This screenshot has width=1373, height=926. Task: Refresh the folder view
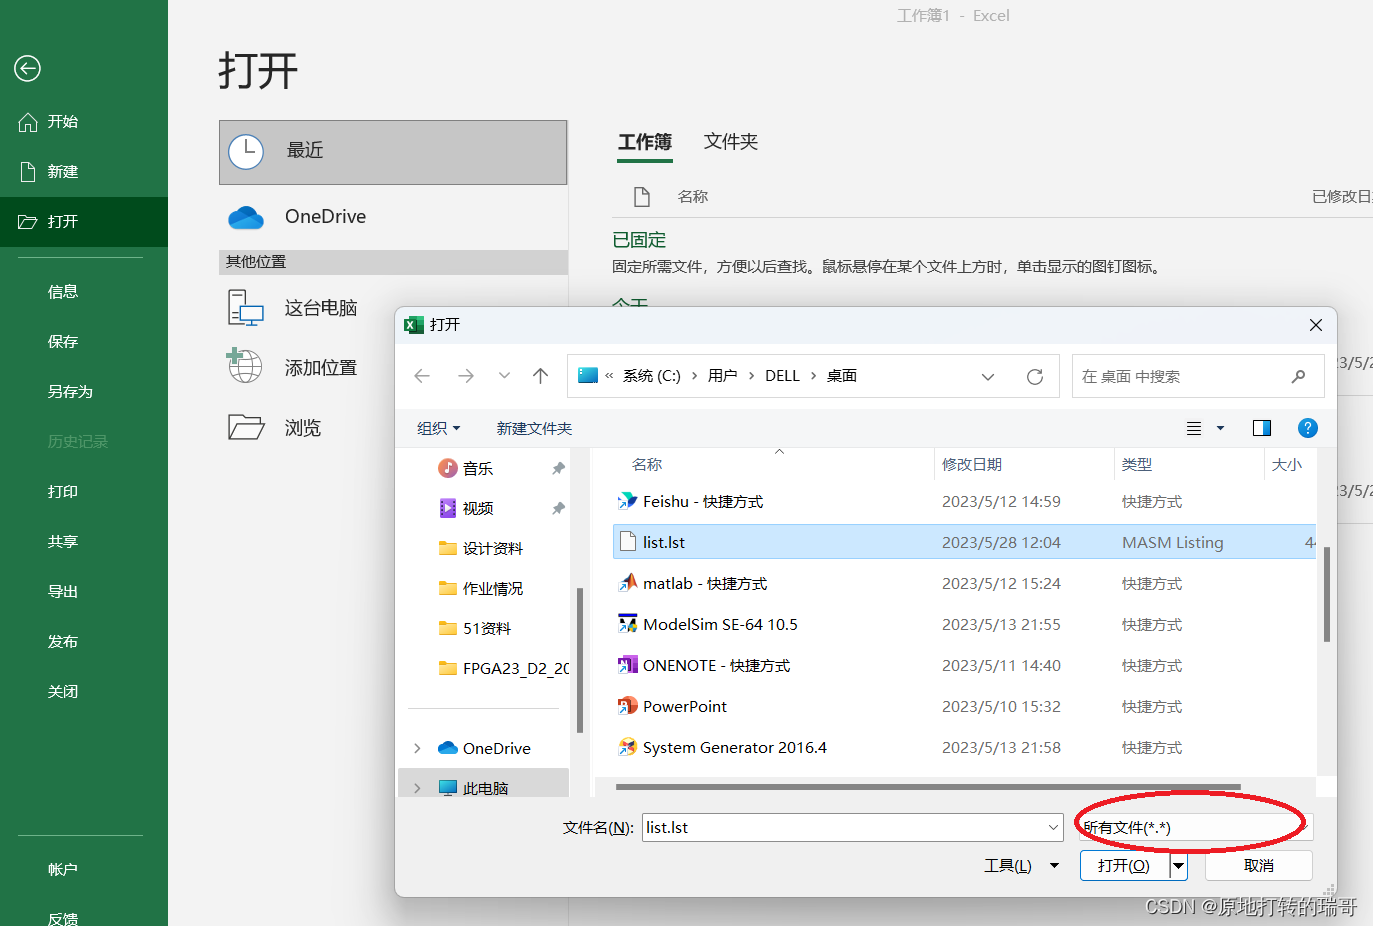pos(1035,377)
